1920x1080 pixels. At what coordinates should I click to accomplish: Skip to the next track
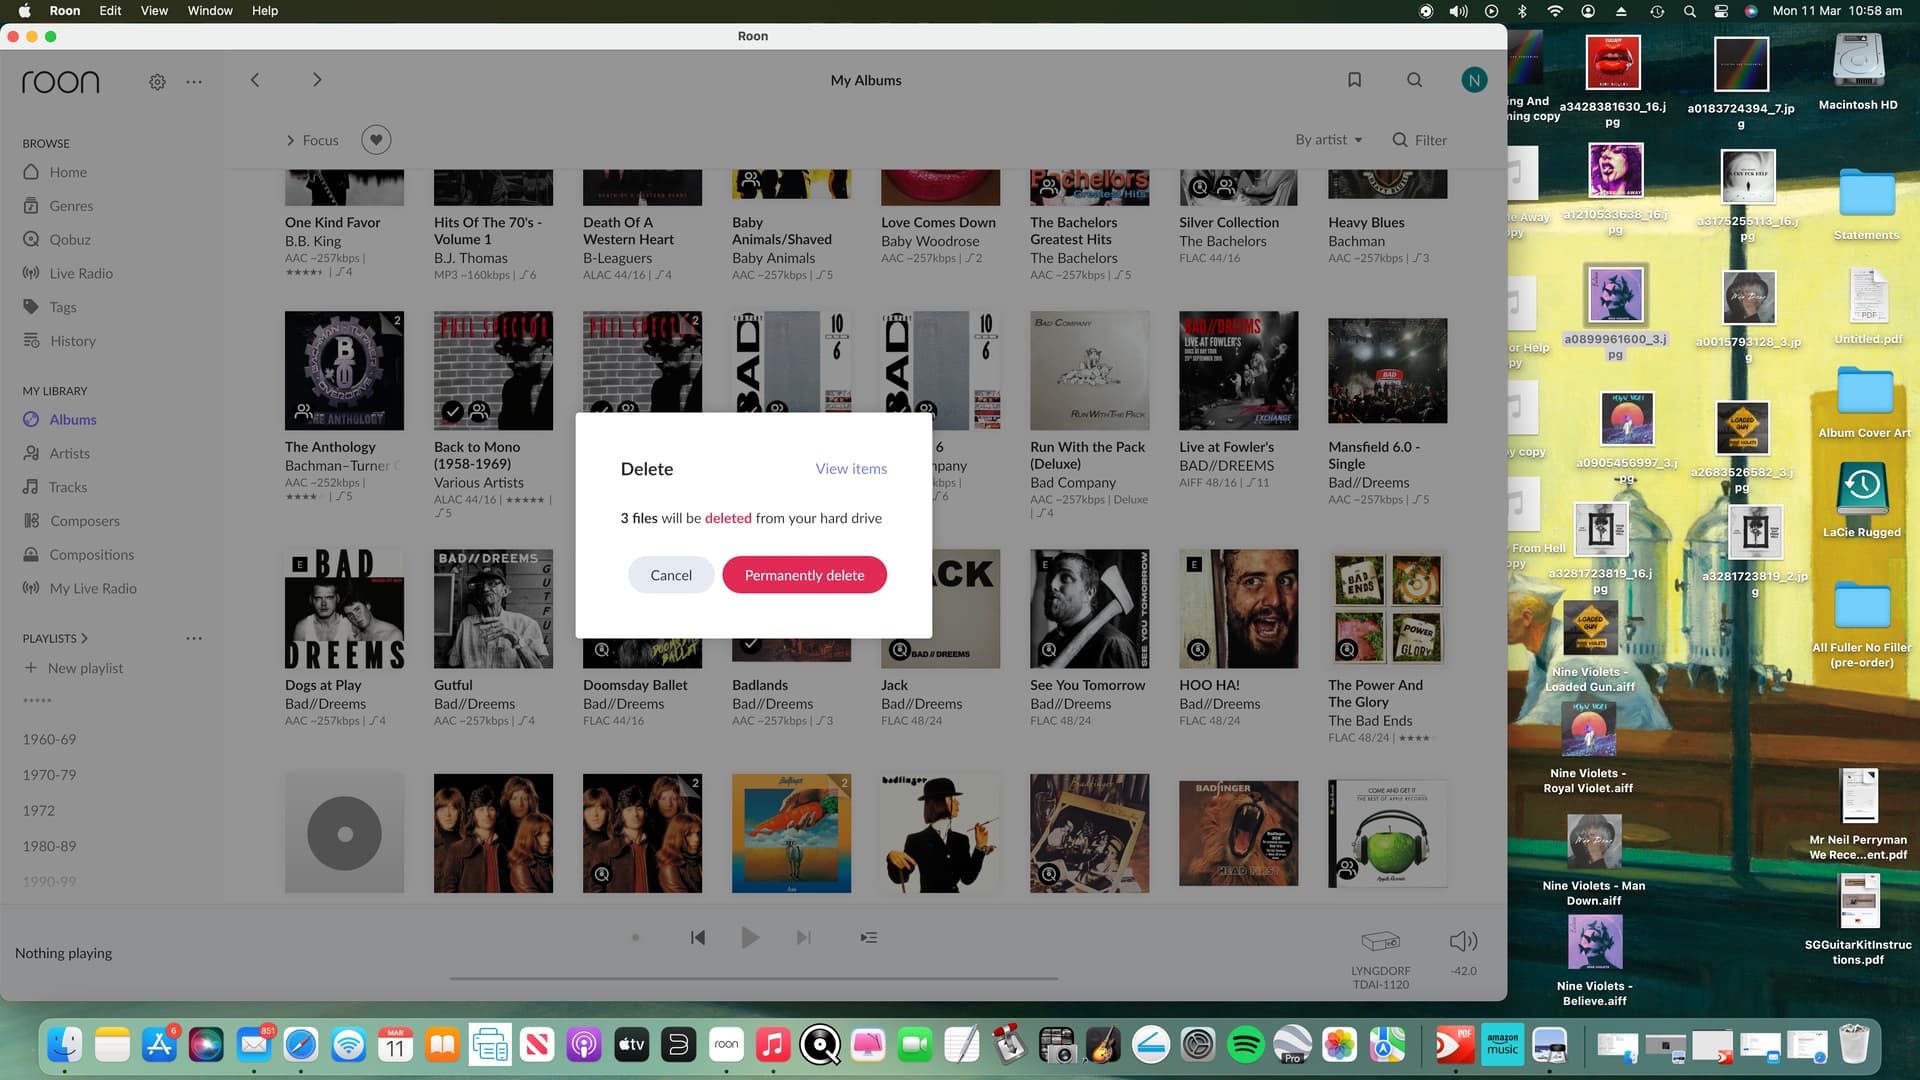tap(803, 938)
